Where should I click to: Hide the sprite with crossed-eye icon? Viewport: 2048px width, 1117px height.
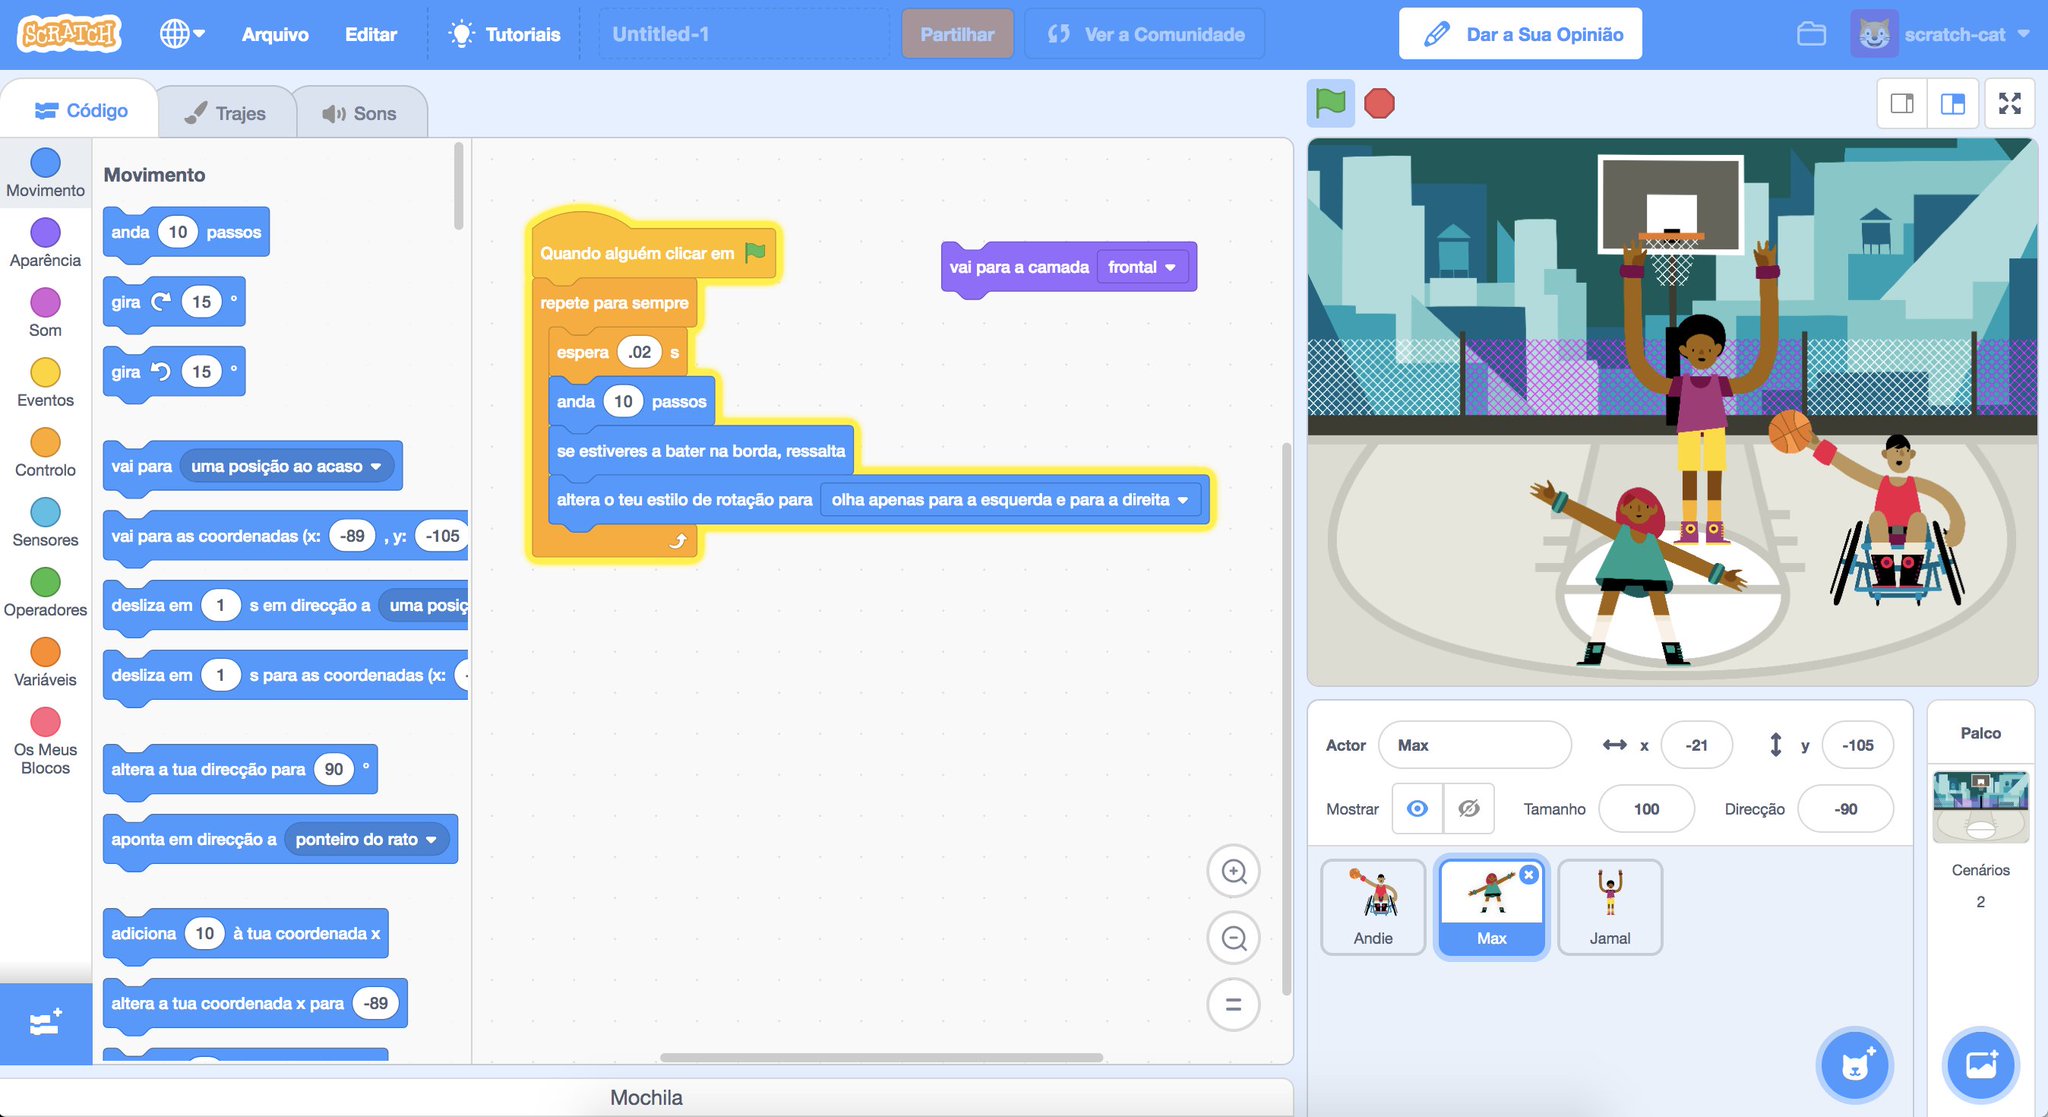pyautogui.click(x=1468, y=808)
